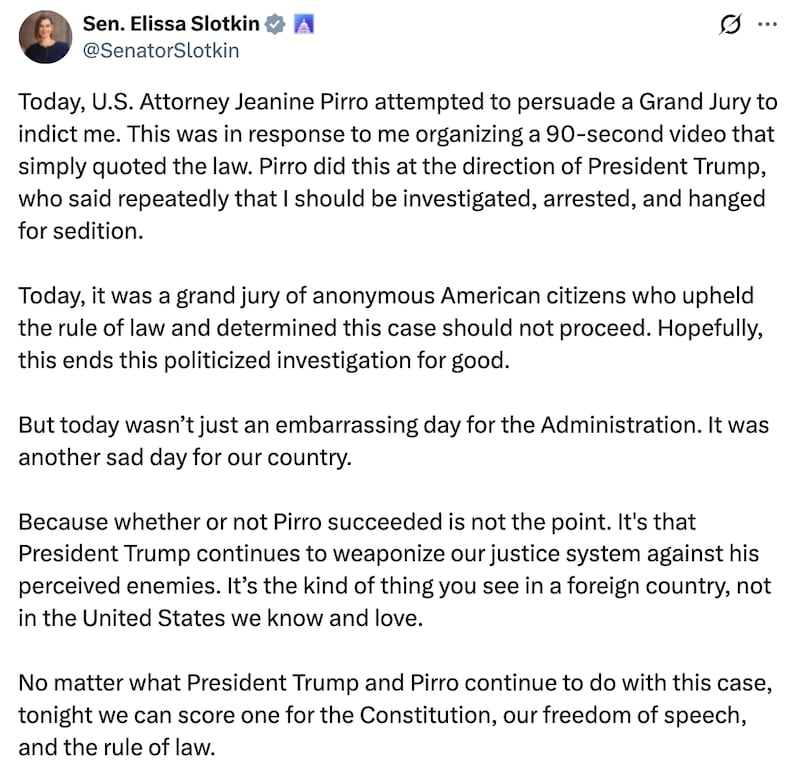Click the username below the display name

pyautogui.click(x=162, y=50)
